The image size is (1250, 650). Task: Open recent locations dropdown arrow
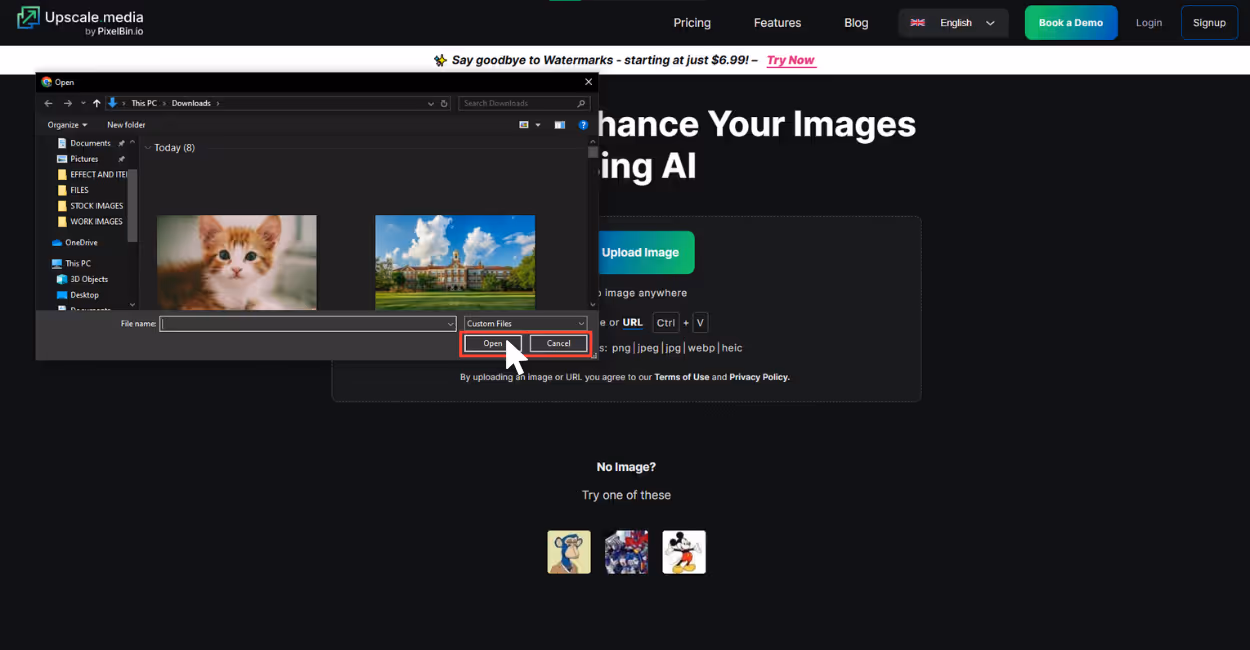pyautogui.click(x=83, y=103)
